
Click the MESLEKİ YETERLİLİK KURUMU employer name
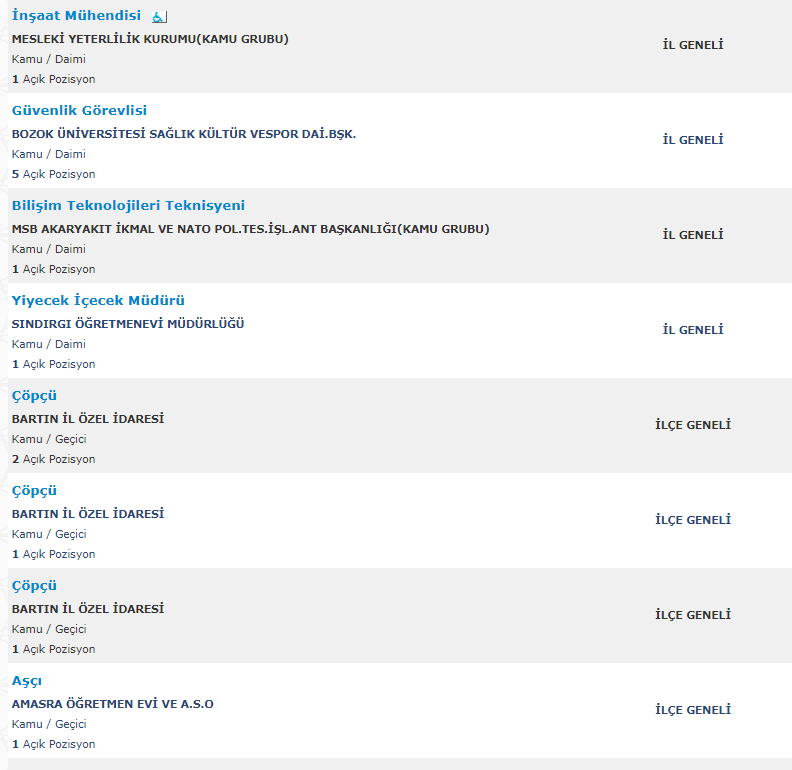click(150, 39)
